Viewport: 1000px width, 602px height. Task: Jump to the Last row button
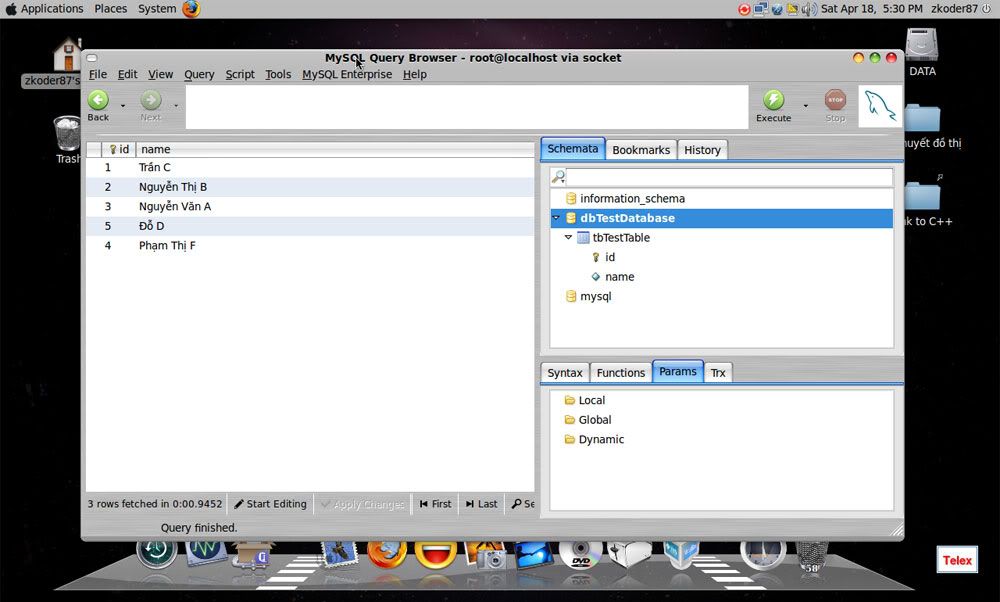point(482,504)
